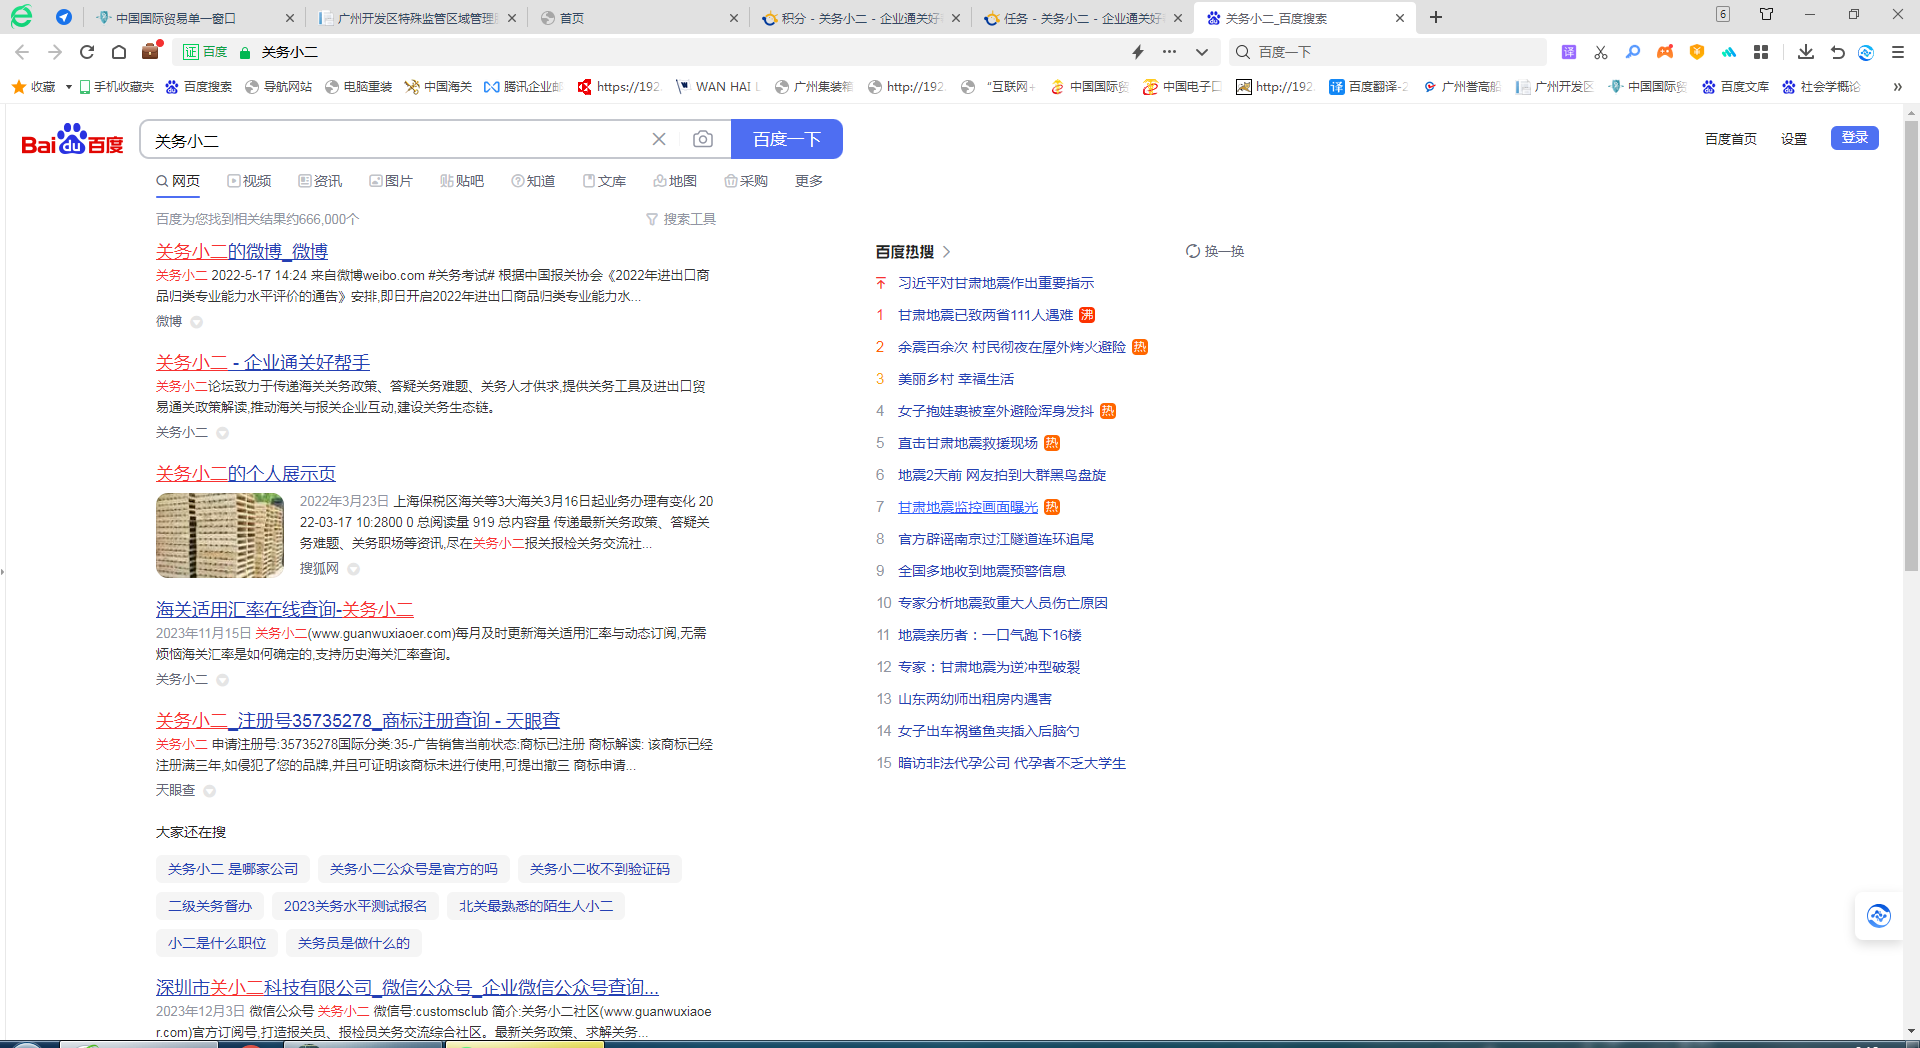Screen dimensions: 1920x1048
Task: Open snapshot dropdown beside 天眼查 source
Action: pyautogui.click(x=210, y=791)
